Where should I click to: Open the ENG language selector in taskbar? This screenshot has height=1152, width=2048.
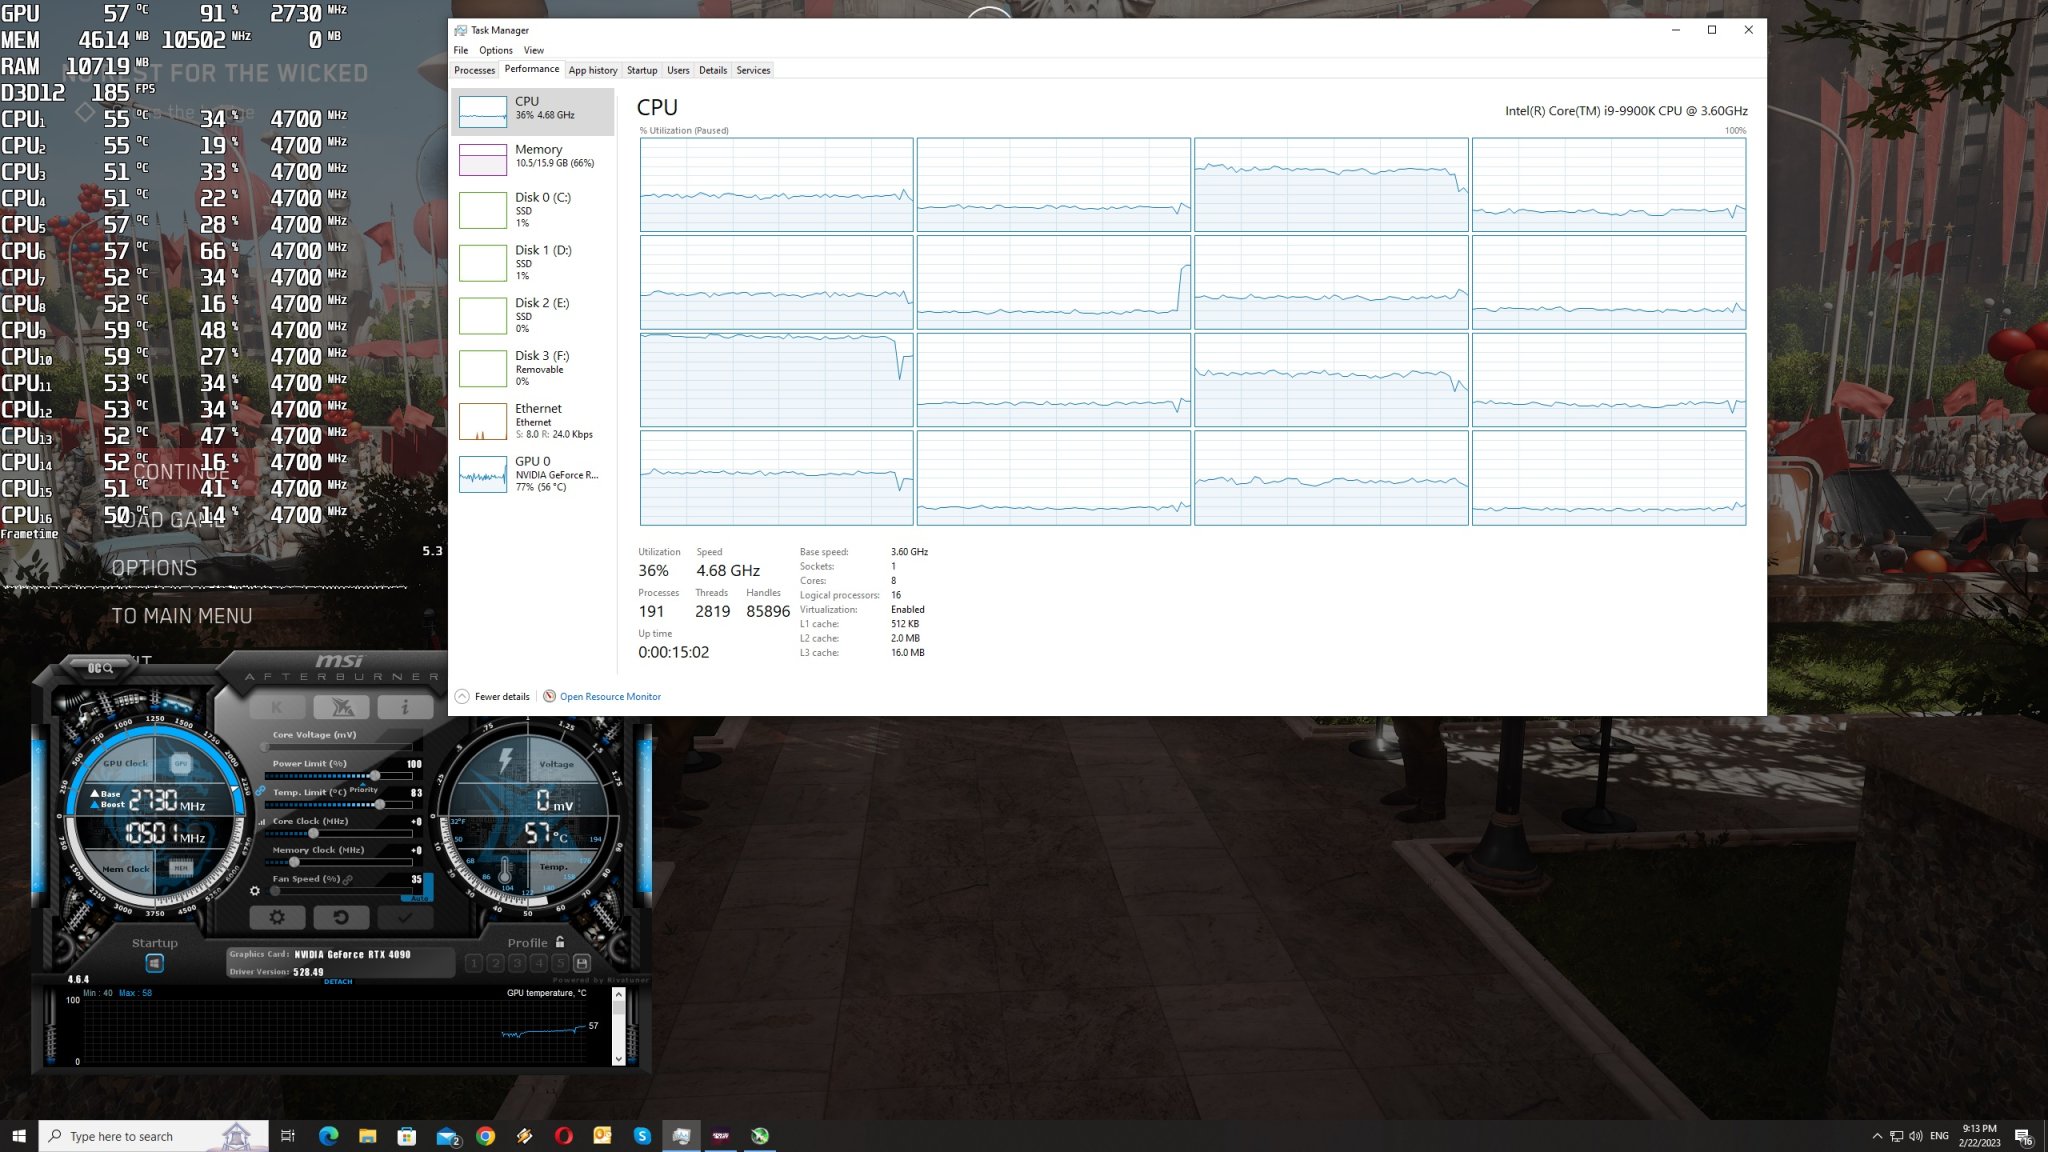tap(1940, 1135)
